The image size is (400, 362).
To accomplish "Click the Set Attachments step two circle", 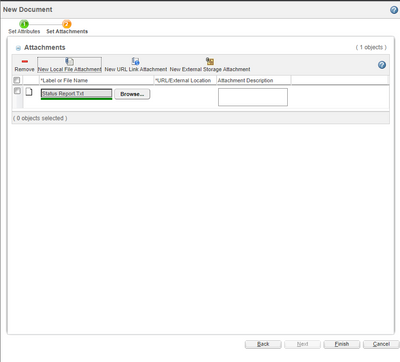I will pos(67,24).
